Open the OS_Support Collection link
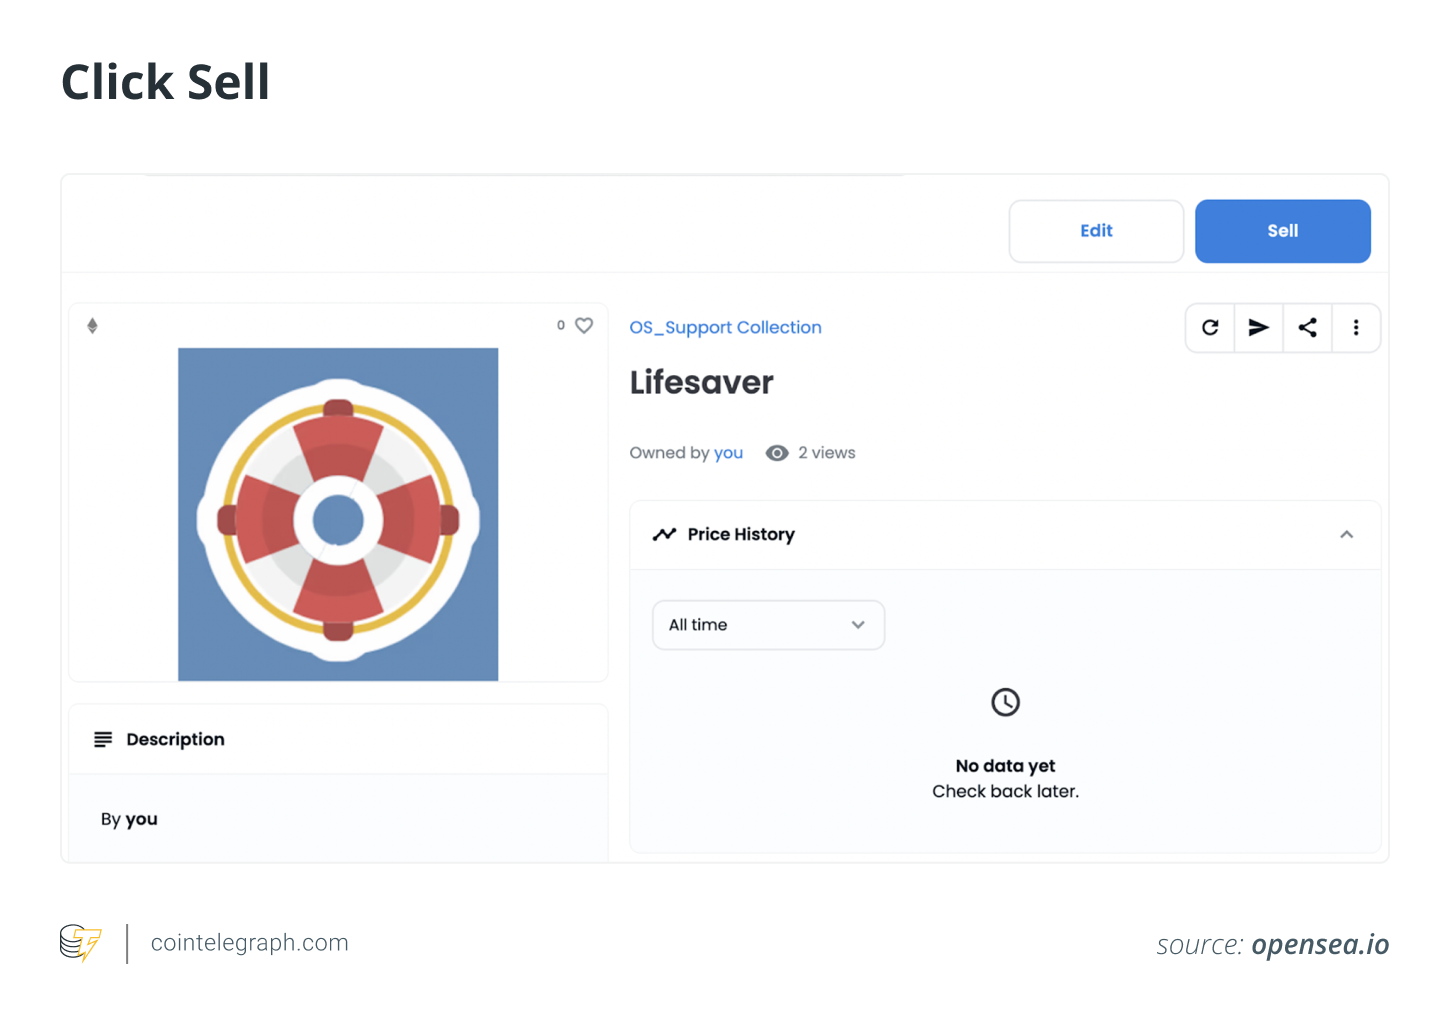Image resolution: width=1450 pixels, height=1024 pixels. 725,327
